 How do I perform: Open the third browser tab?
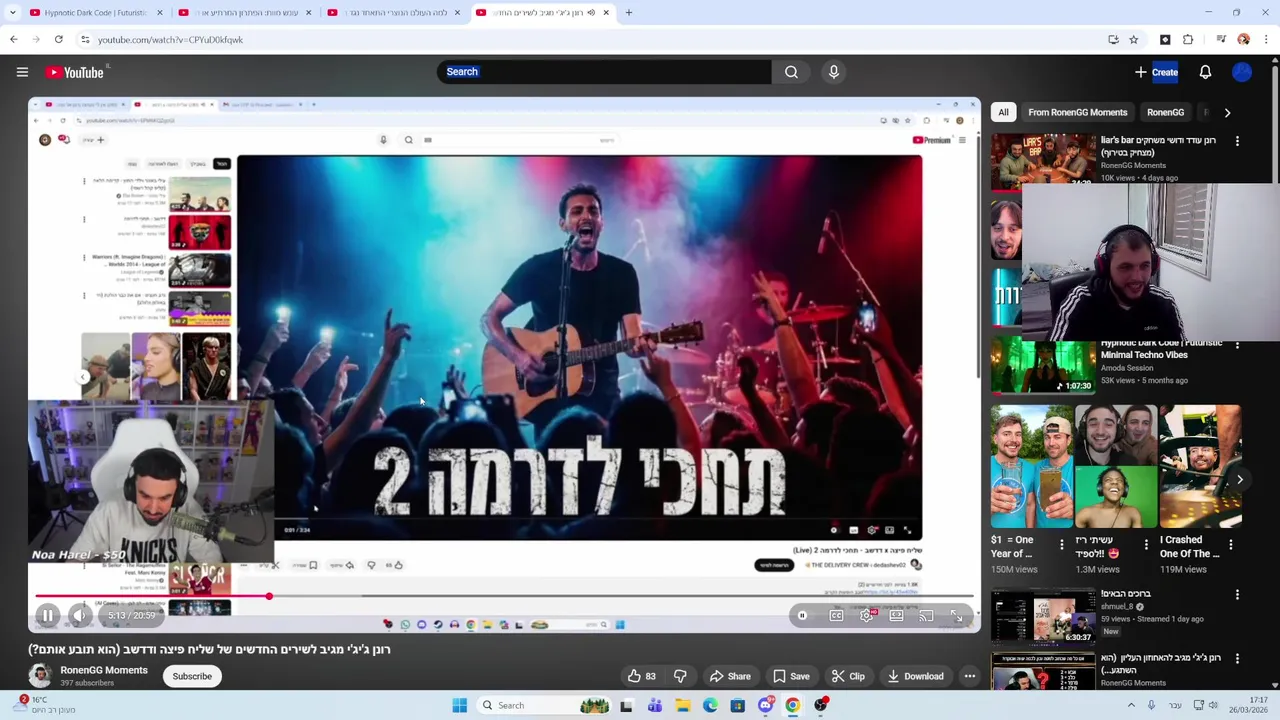(395, 13)
